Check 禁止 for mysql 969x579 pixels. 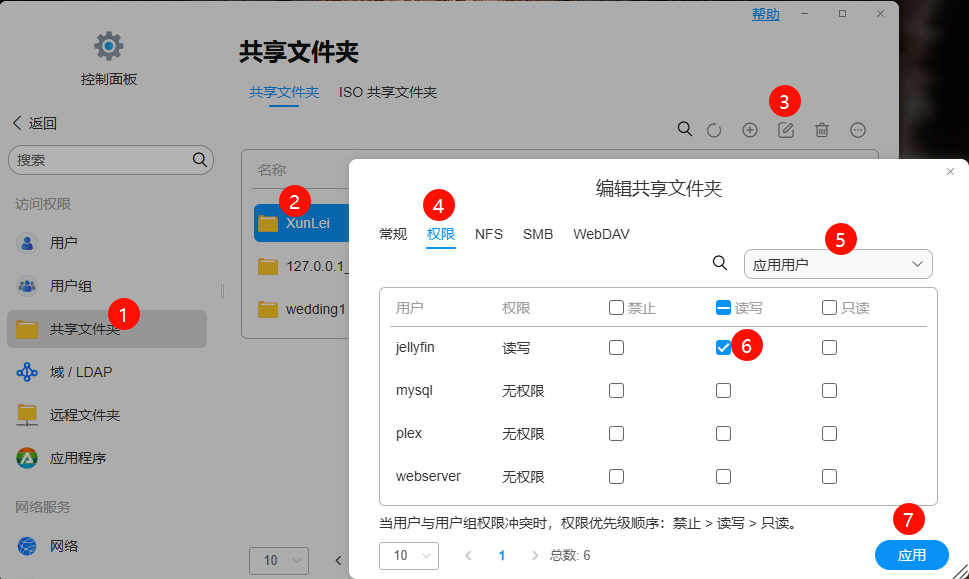coord(616,391)
